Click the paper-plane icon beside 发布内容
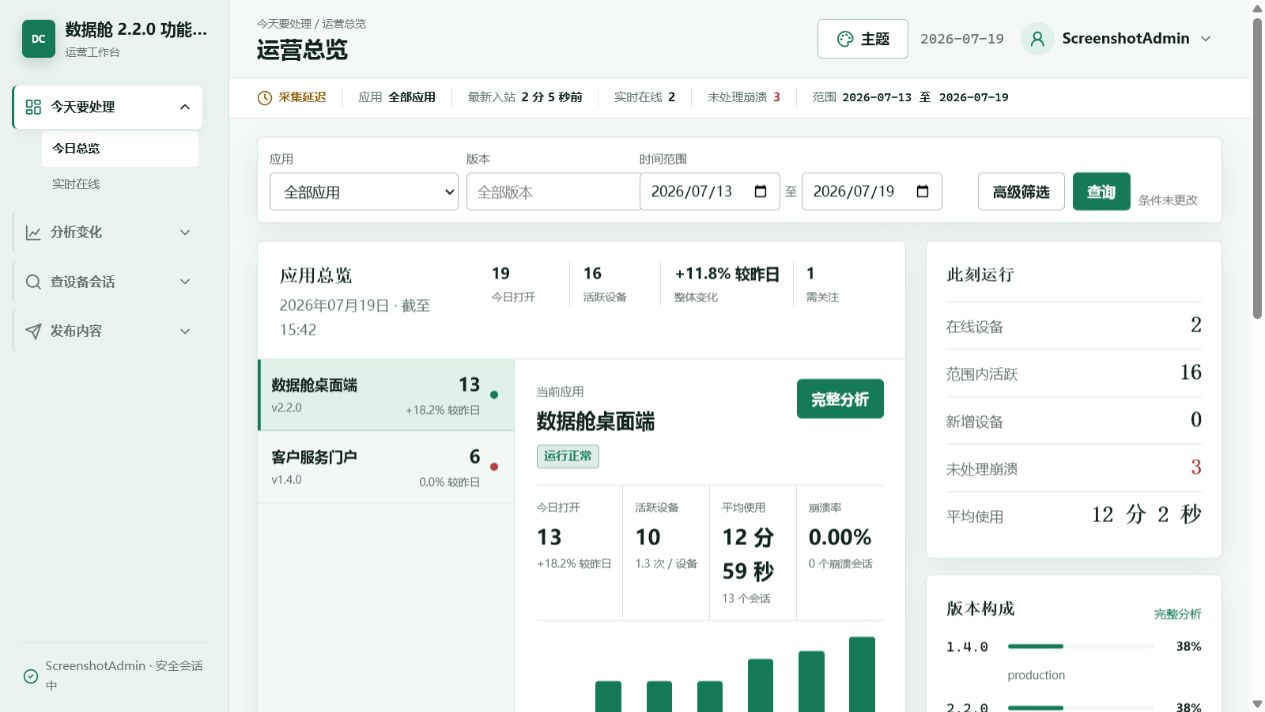 point(33,331)
